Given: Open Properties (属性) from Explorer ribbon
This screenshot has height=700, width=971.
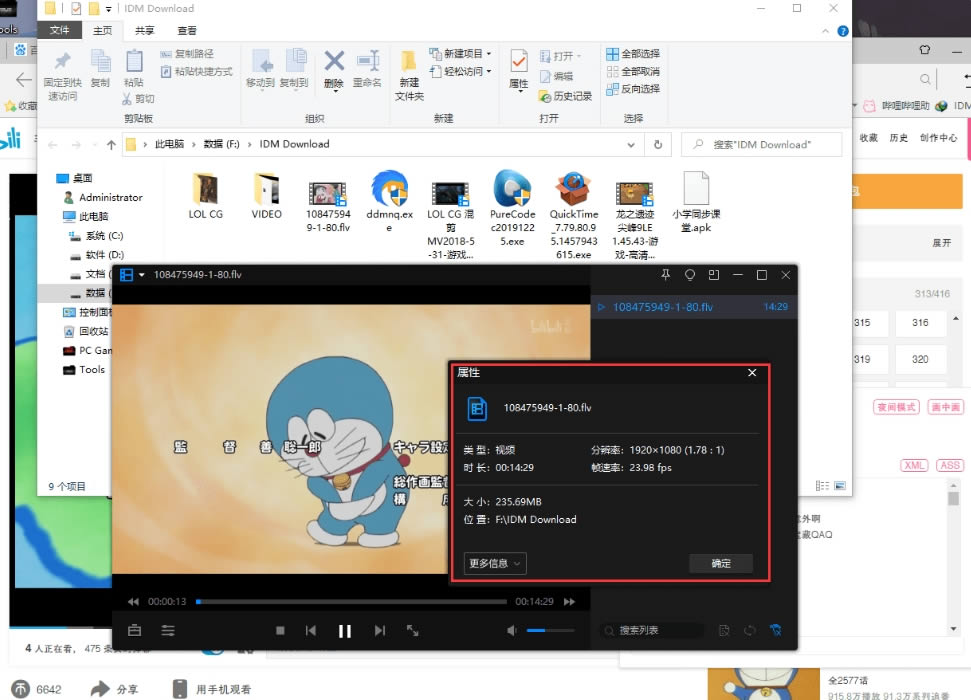Looking at the screenshot, I should (x=519, y=69).
